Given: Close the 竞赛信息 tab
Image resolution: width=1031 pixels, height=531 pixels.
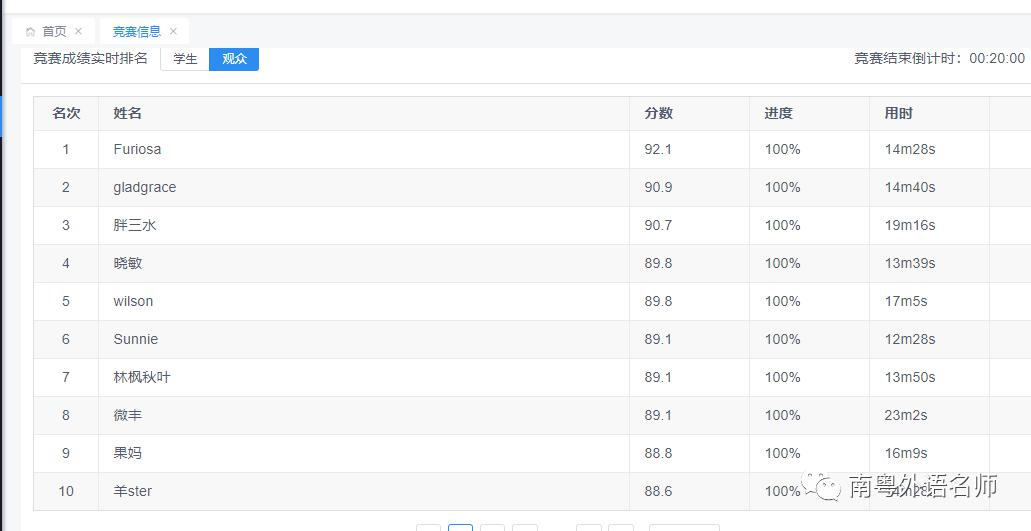Looking at the screenshot, I should tap(173, 32).
